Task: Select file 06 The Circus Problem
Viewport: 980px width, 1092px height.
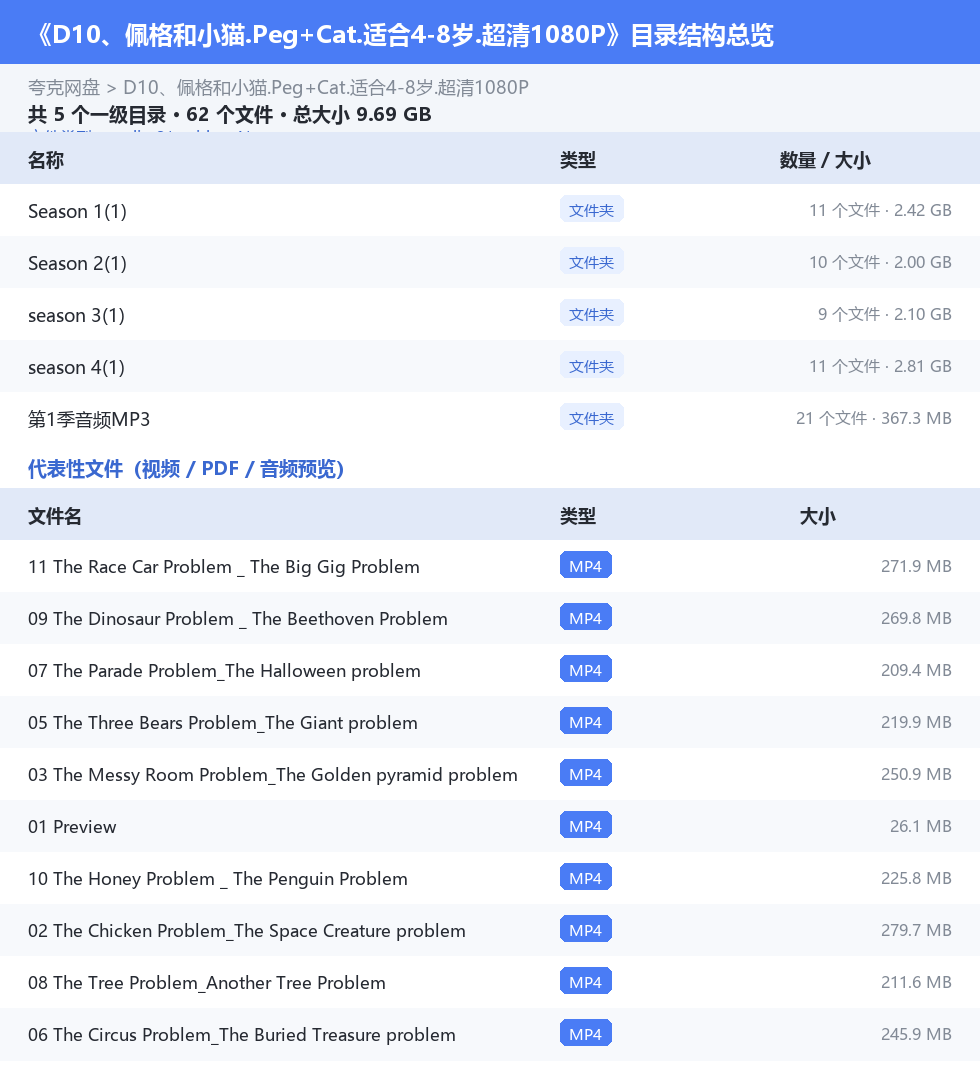Action: (x=242, y=1035)
